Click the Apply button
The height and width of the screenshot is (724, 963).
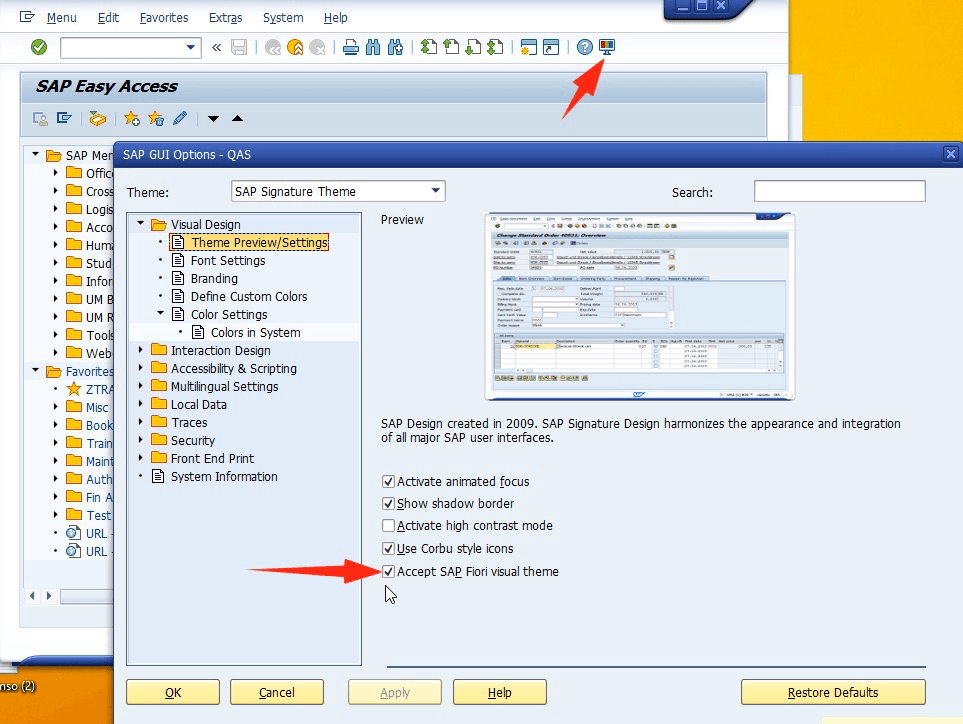point(395,692)
